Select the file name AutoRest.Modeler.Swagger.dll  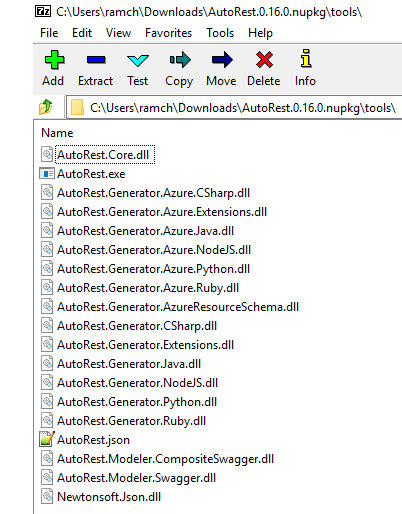(136, 478)
